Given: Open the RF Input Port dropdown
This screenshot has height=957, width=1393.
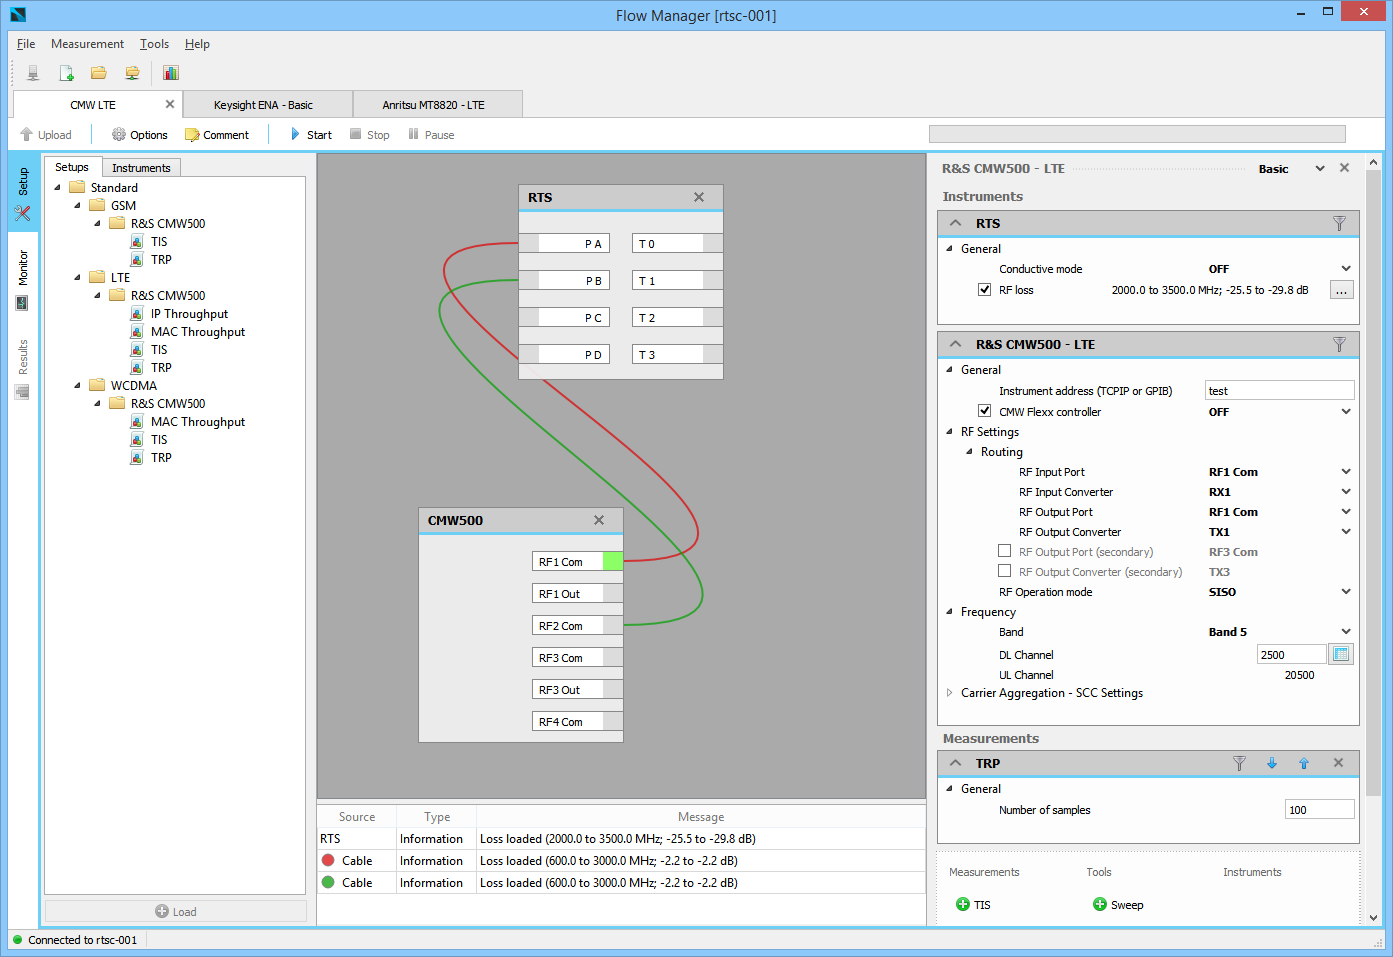Looking at the screenshot, I should (x=1346, y=472).
